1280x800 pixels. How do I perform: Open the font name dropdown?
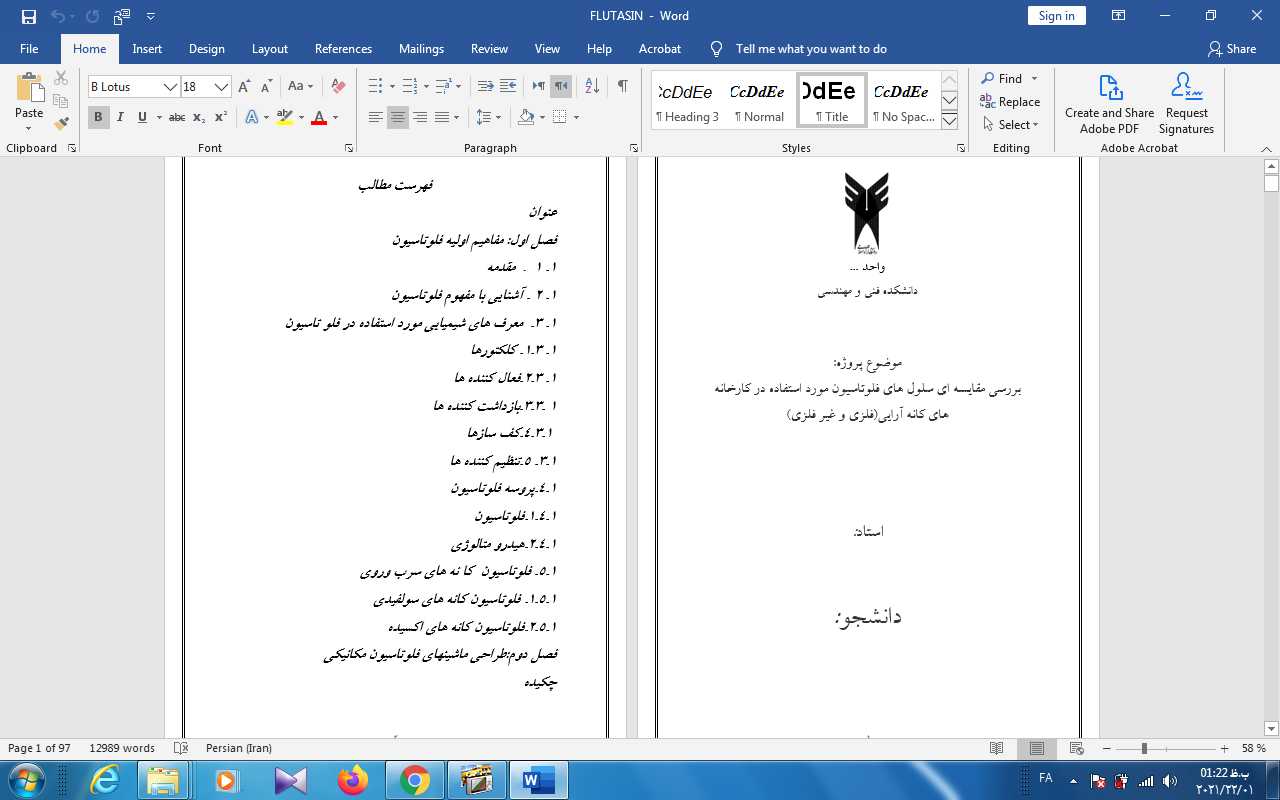pyautogui.click(x=171, y=87)
